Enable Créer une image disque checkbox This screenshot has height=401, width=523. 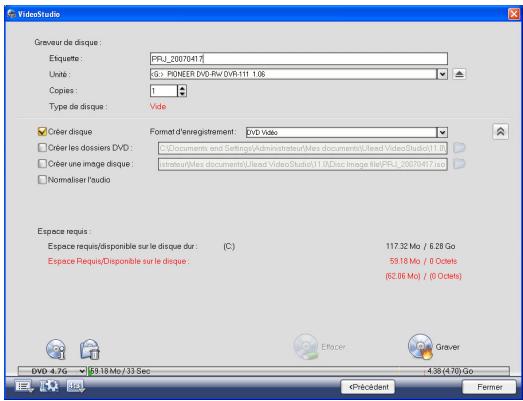tap(42, 163)
